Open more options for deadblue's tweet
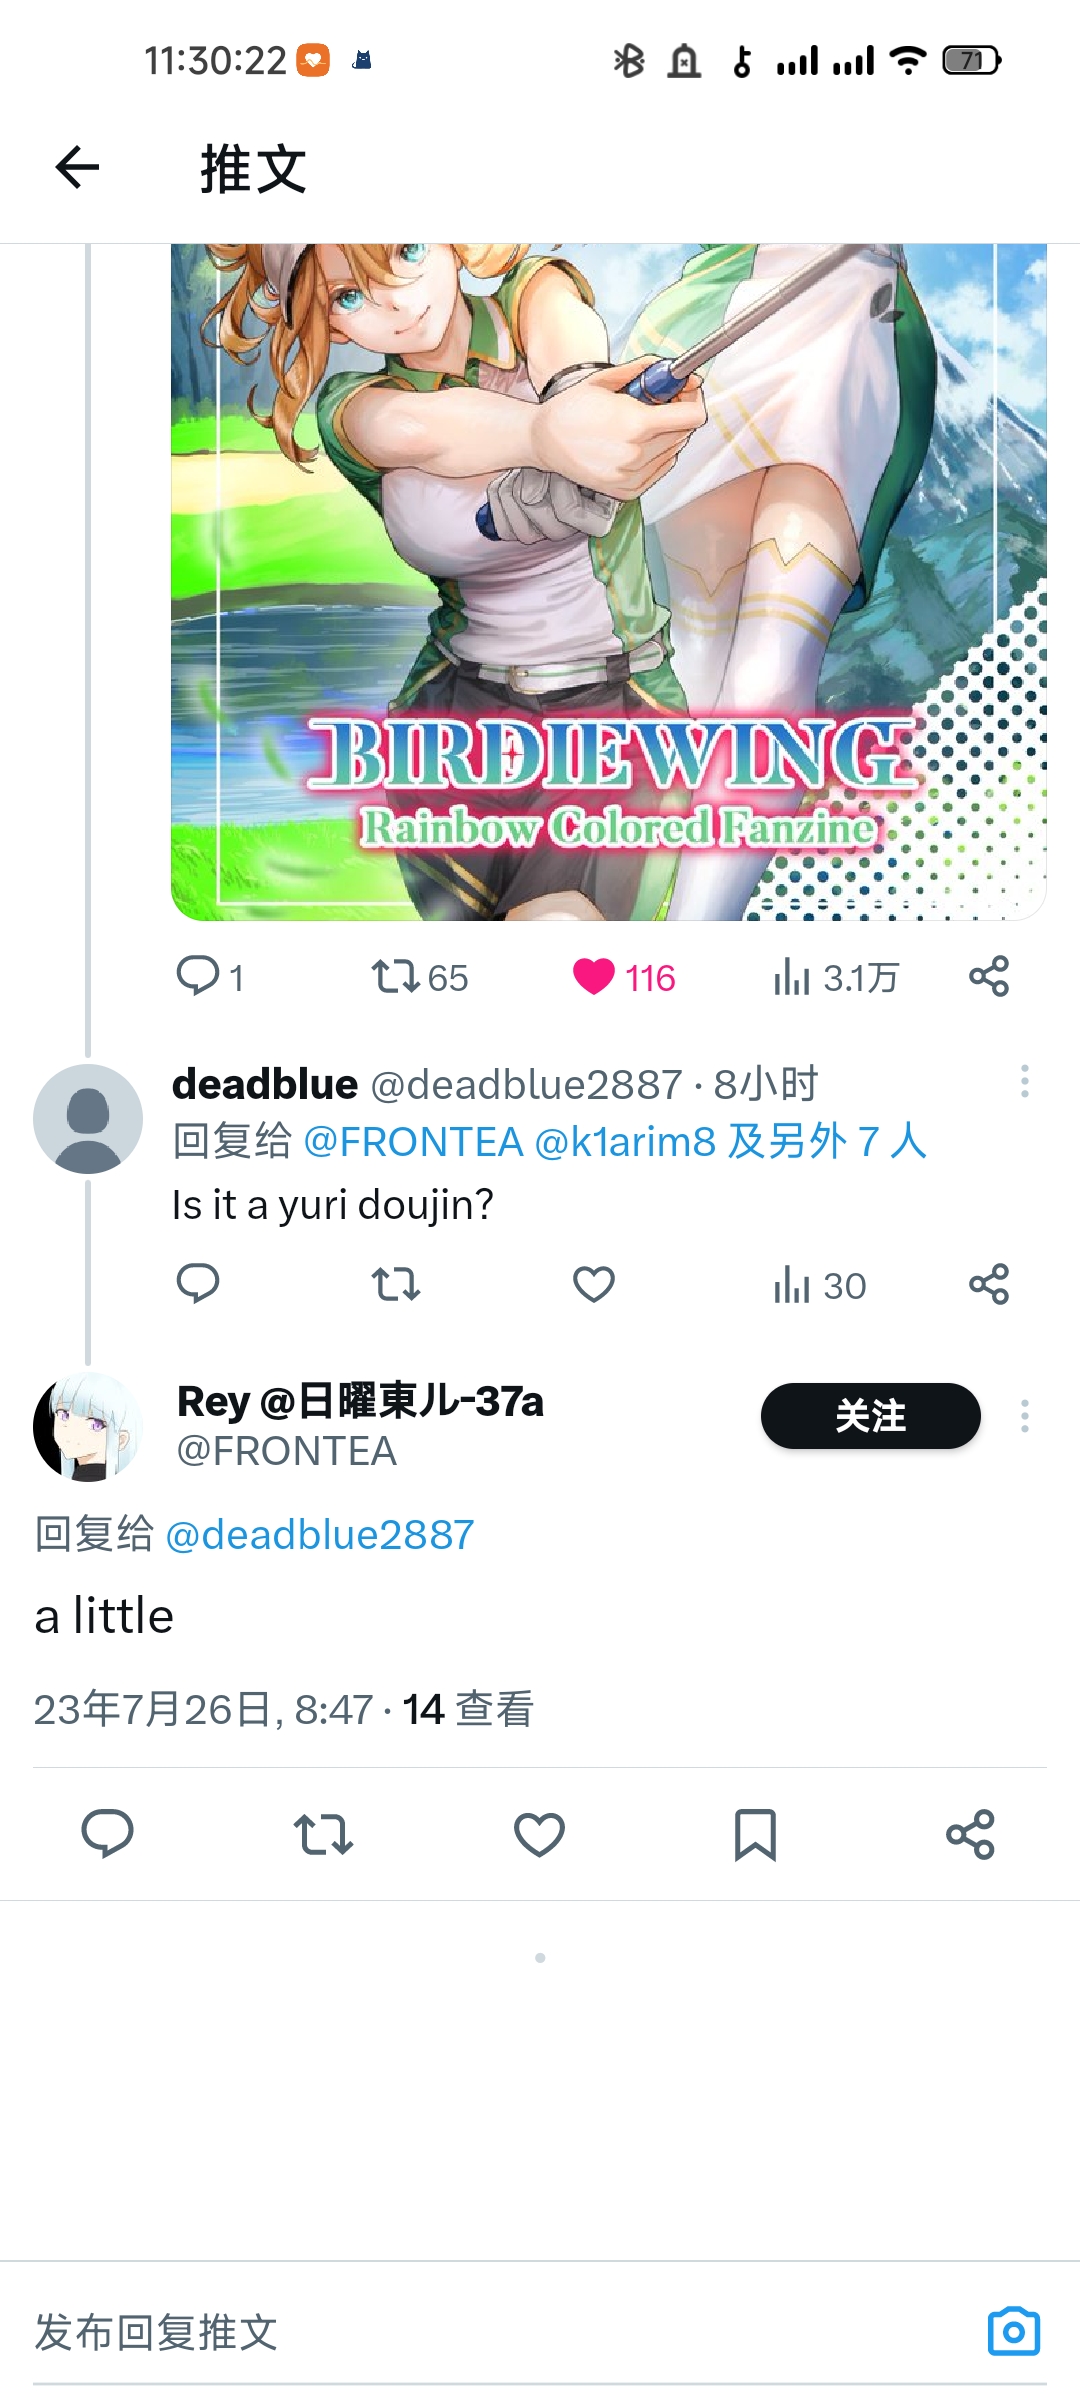 click(x=1025, y=1081)
